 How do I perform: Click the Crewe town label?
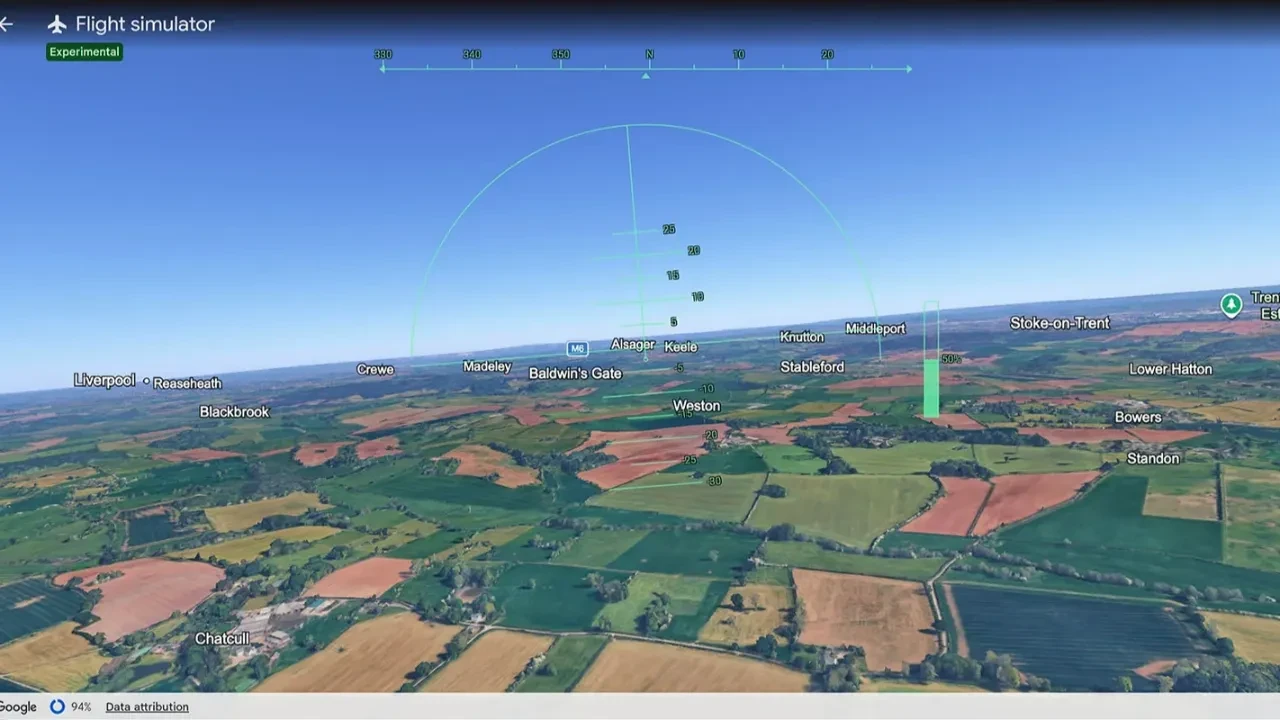coord(375,370)
